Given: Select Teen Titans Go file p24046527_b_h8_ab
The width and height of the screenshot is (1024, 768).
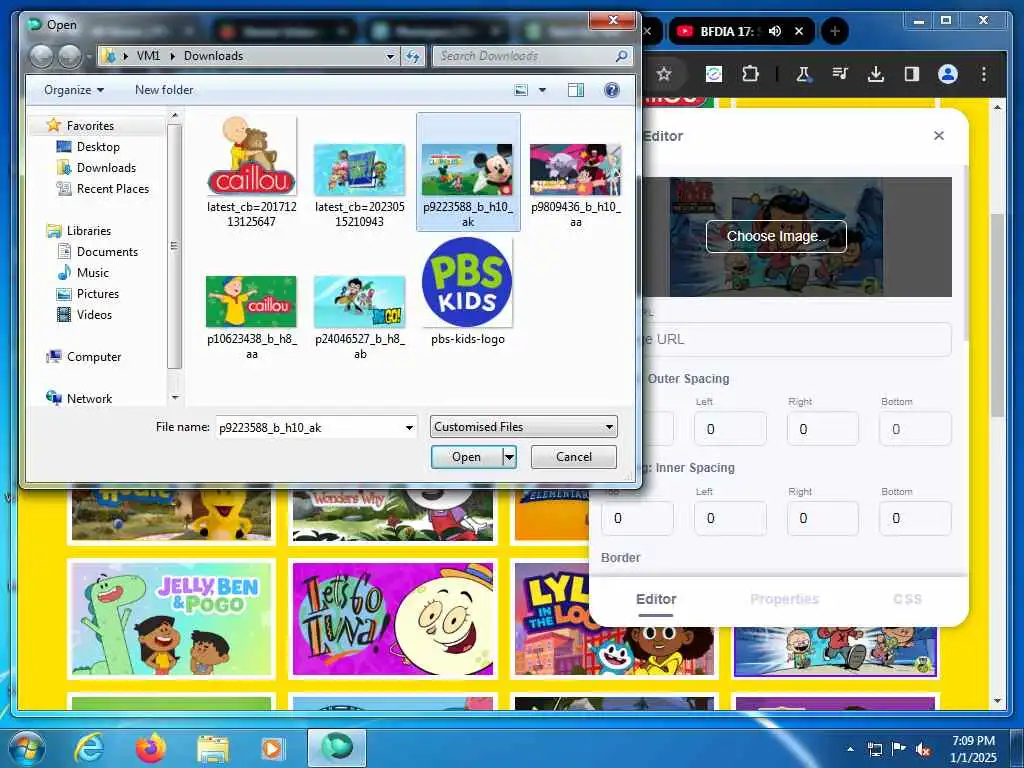Looking at the screenshot, I should pyautogui.click(x=359, y=317).
